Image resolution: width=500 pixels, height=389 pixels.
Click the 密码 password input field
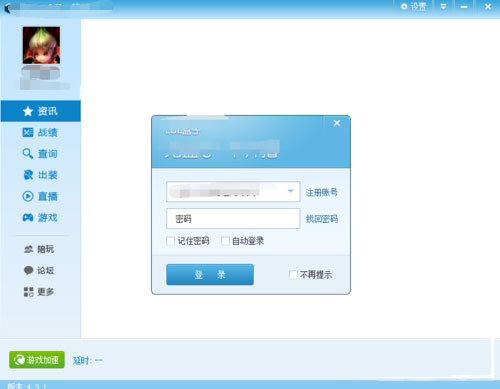(233, 219)
